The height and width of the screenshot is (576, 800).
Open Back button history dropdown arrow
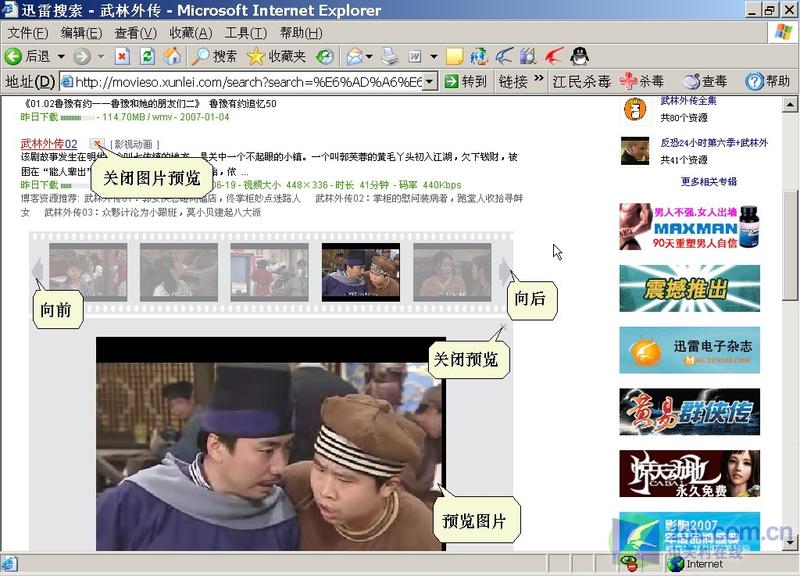click(x=61, y=56)
